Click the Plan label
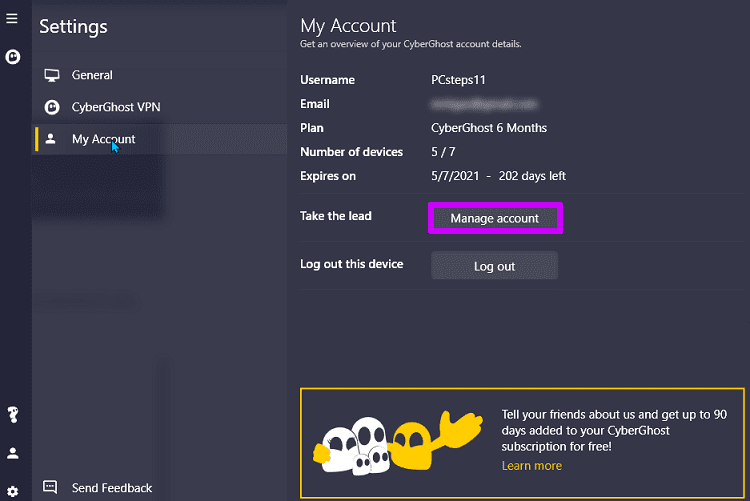750x501 pixels. [311, 128]
